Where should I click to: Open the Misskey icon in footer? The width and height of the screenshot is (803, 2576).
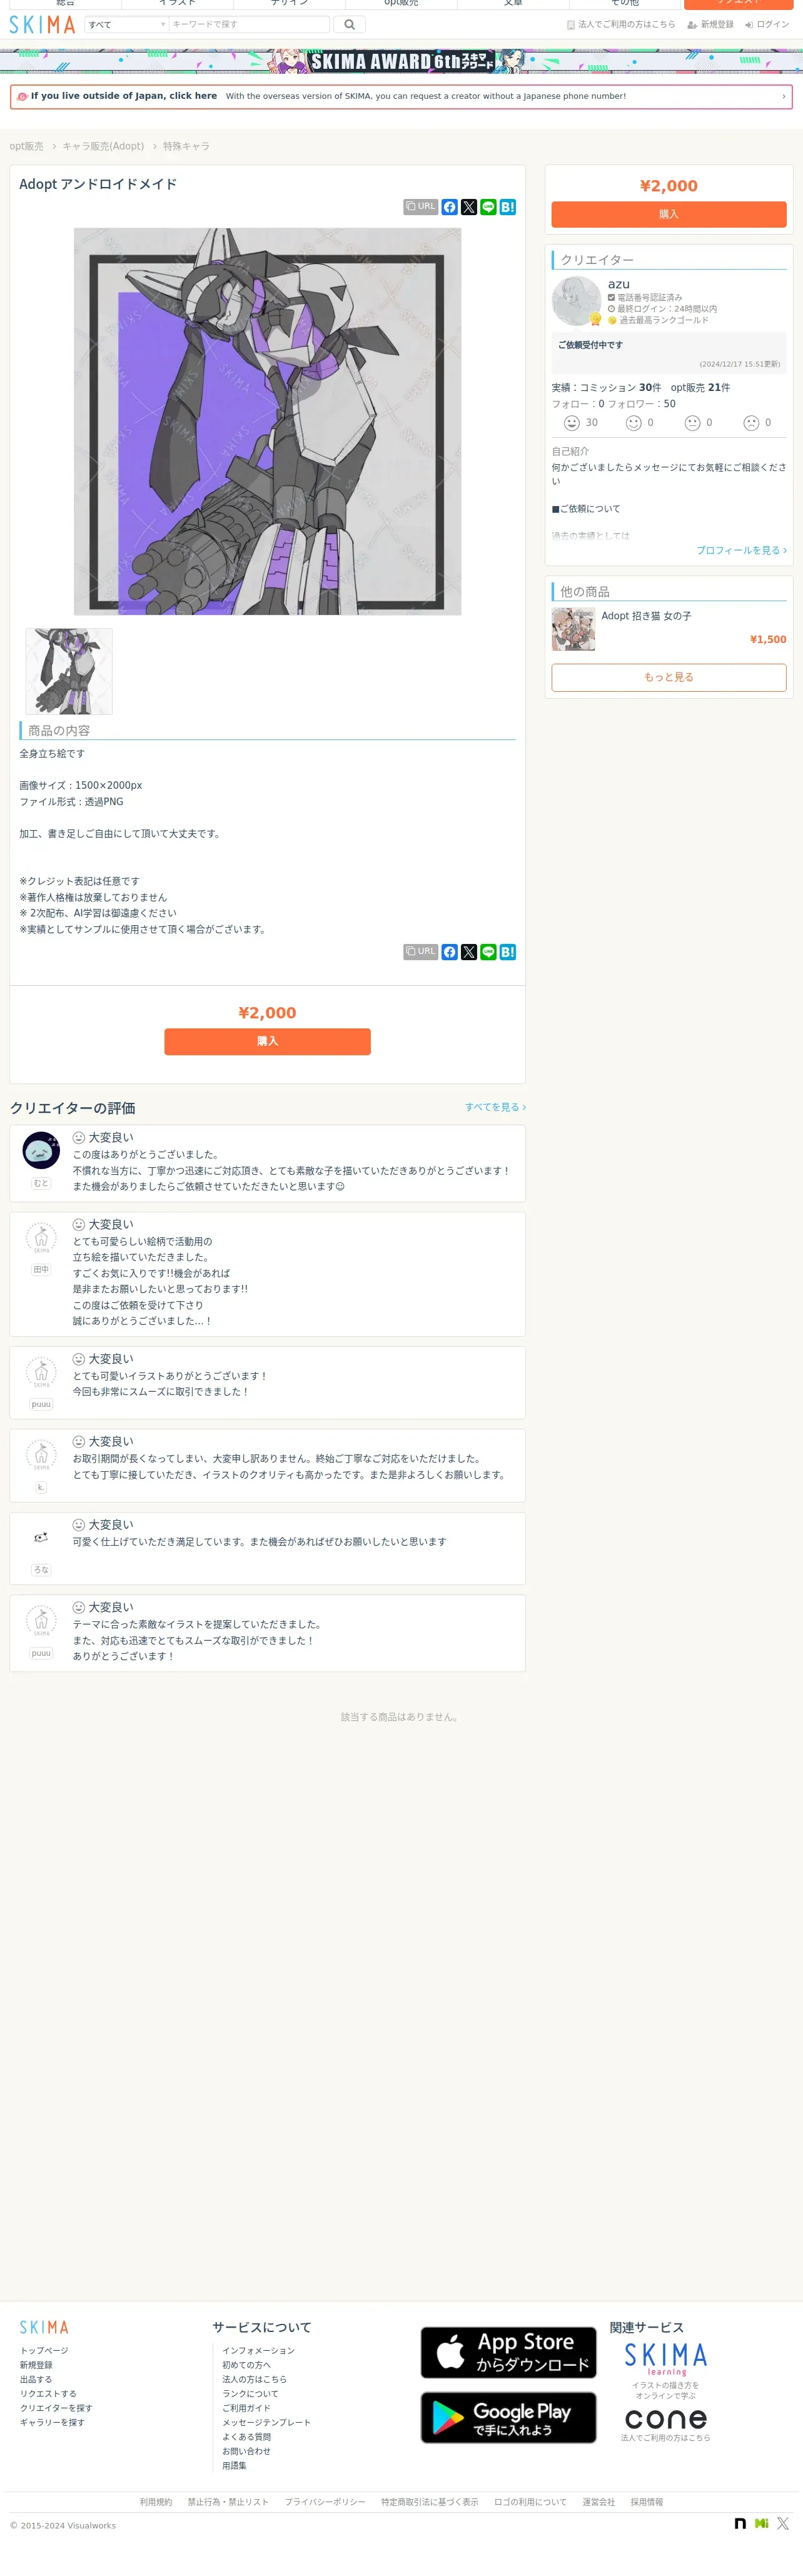pos(762,2524)
